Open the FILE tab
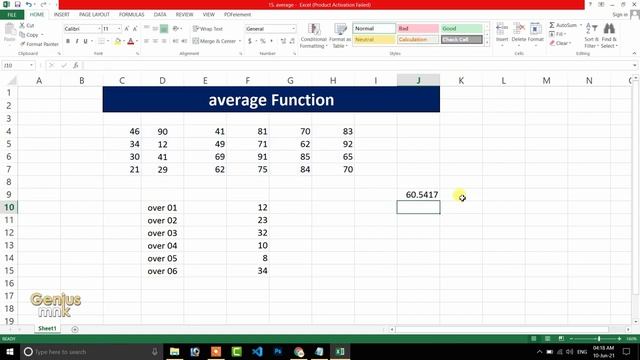This screenshot has width=640, height=360. pyautogui.click(x=12, y=15)
